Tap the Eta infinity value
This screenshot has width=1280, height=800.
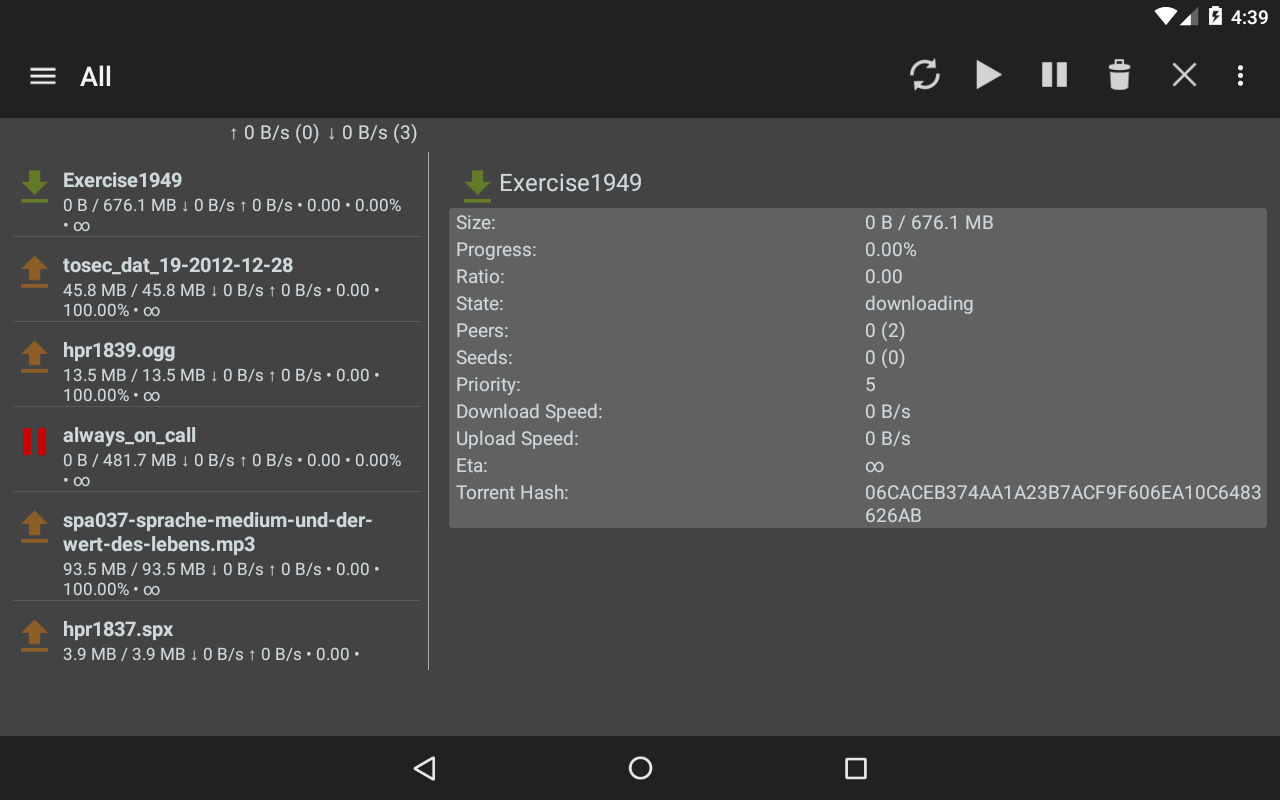pyautogui.click(x=875, y=466)
